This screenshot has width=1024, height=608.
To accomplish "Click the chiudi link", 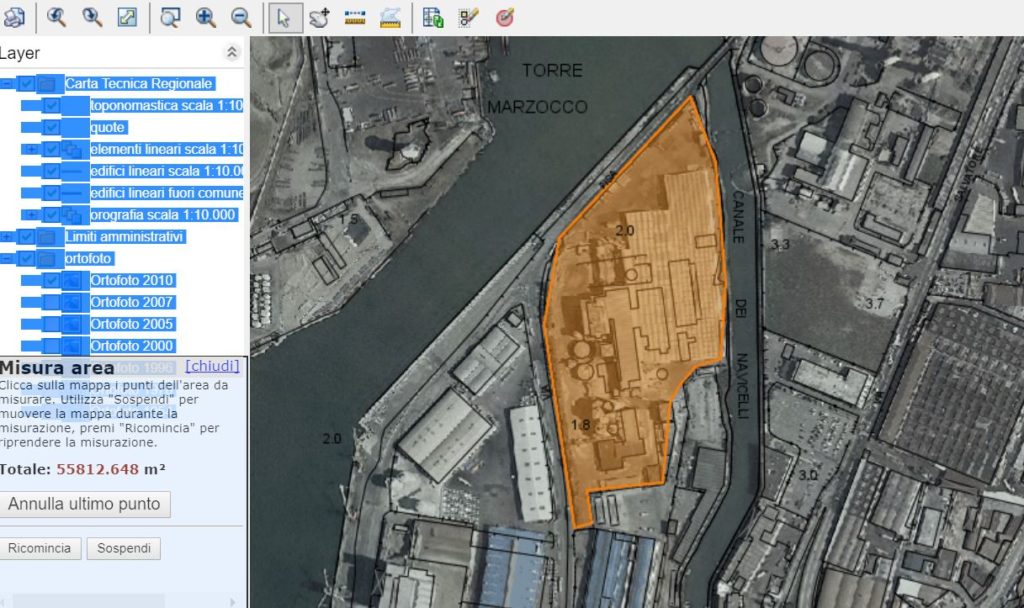I will click(212, 366).
